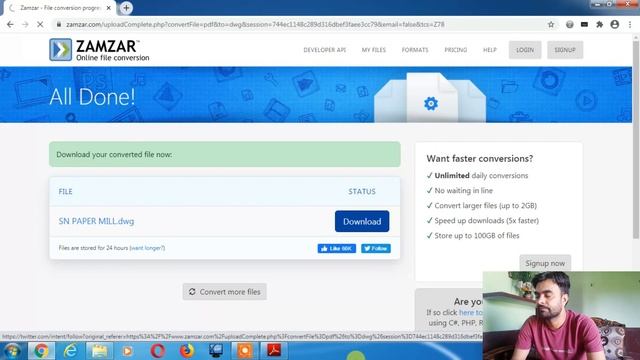Click the want longer link
Screen dimensions: 640x360
click(x=147, y=248)
